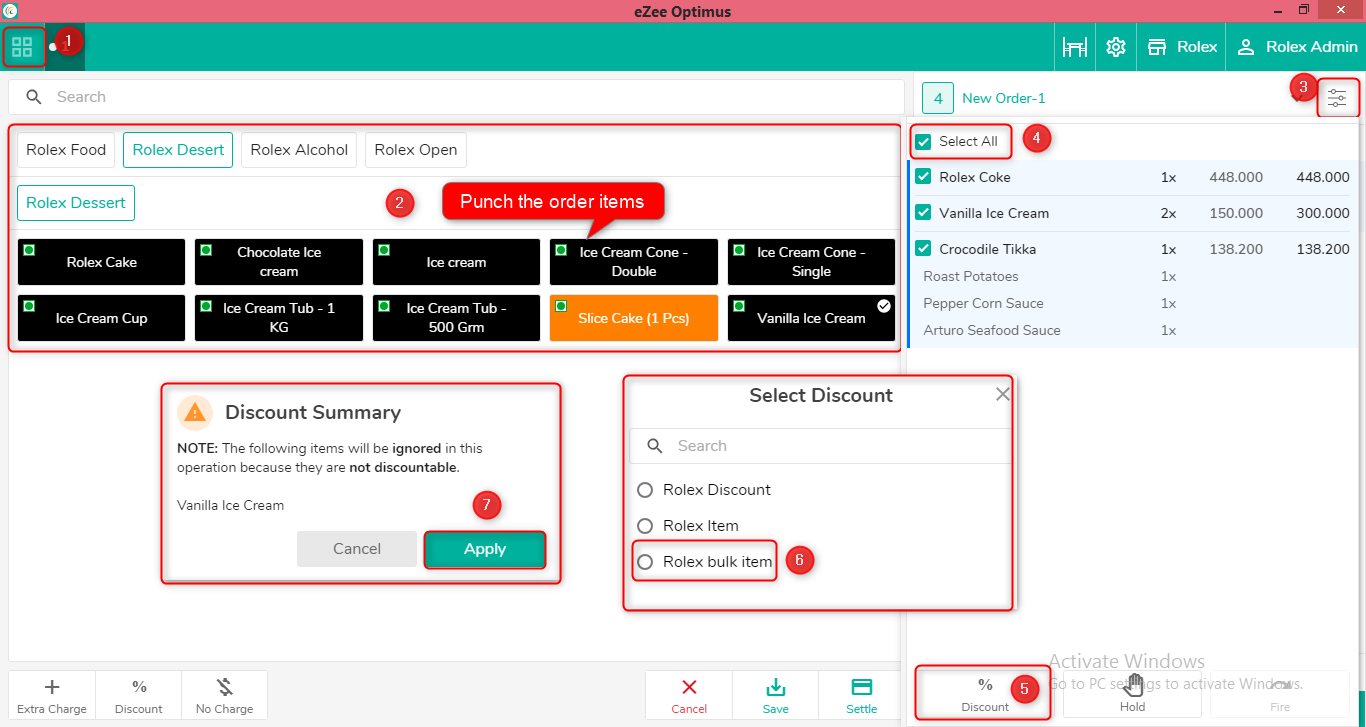Click Crocodile Tikka quantity 1x

point(1168,250)
